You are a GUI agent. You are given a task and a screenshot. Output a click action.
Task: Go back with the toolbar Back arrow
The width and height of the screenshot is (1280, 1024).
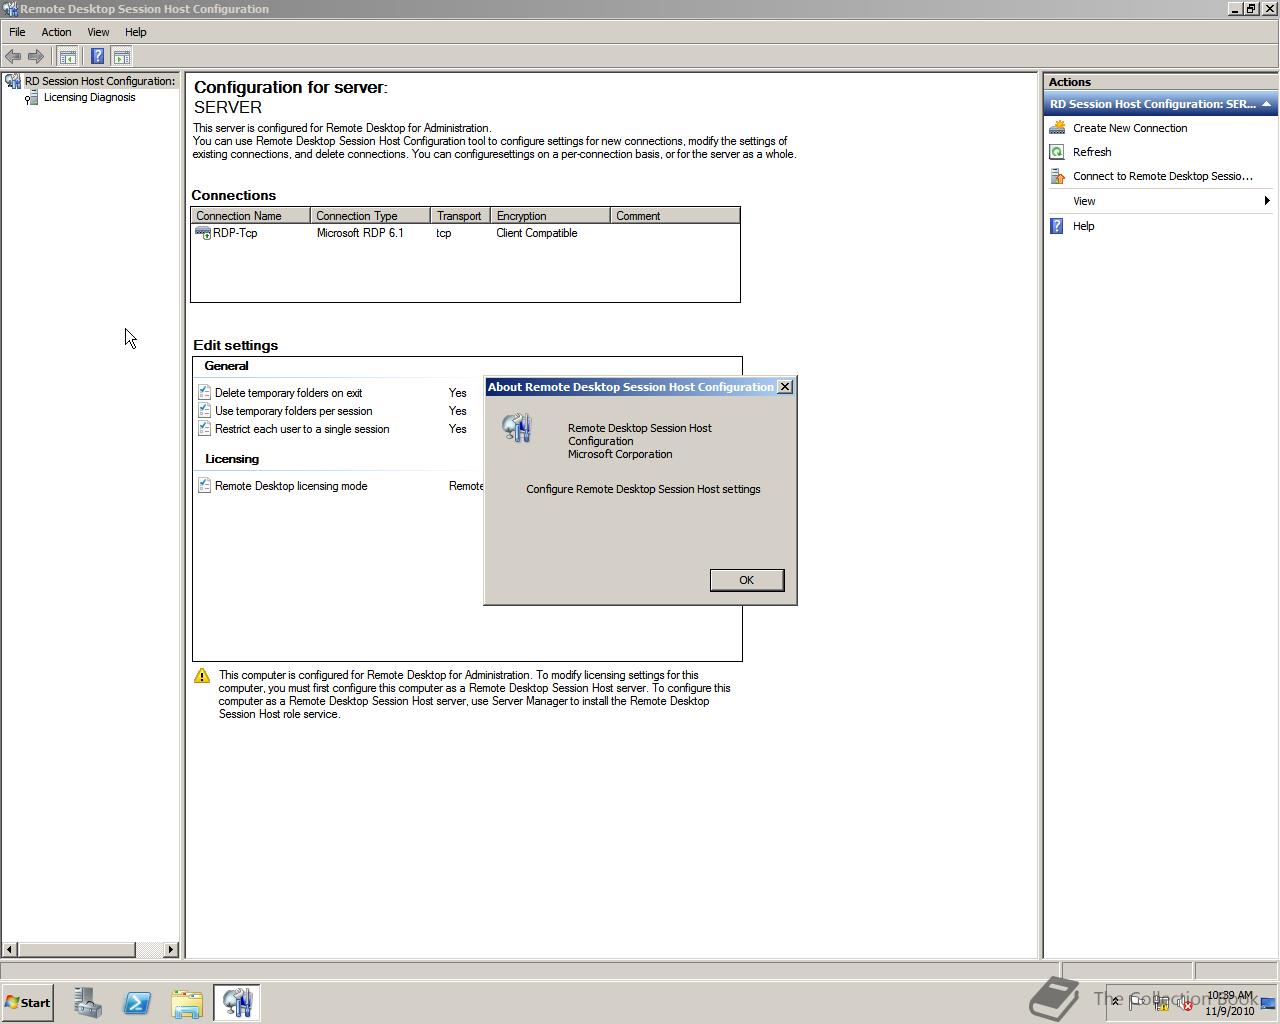13,57
